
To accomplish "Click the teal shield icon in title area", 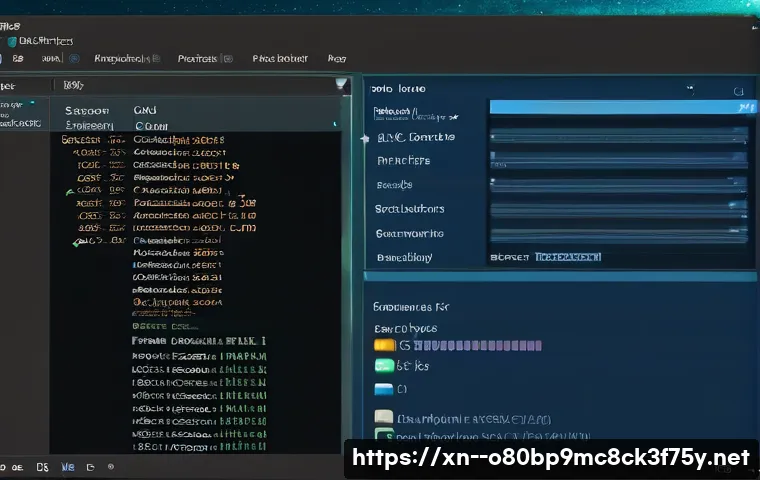I will (11, 42).
